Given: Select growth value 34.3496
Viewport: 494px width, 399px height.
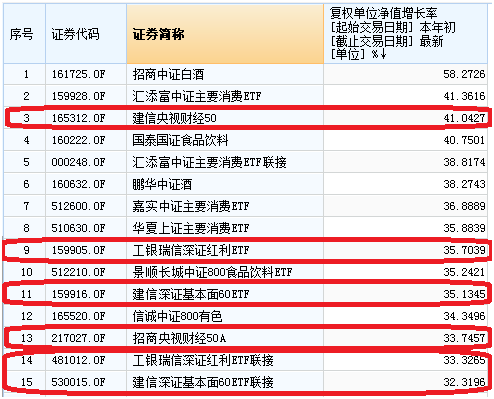Looking at the screenshot, I should (464, 316).
